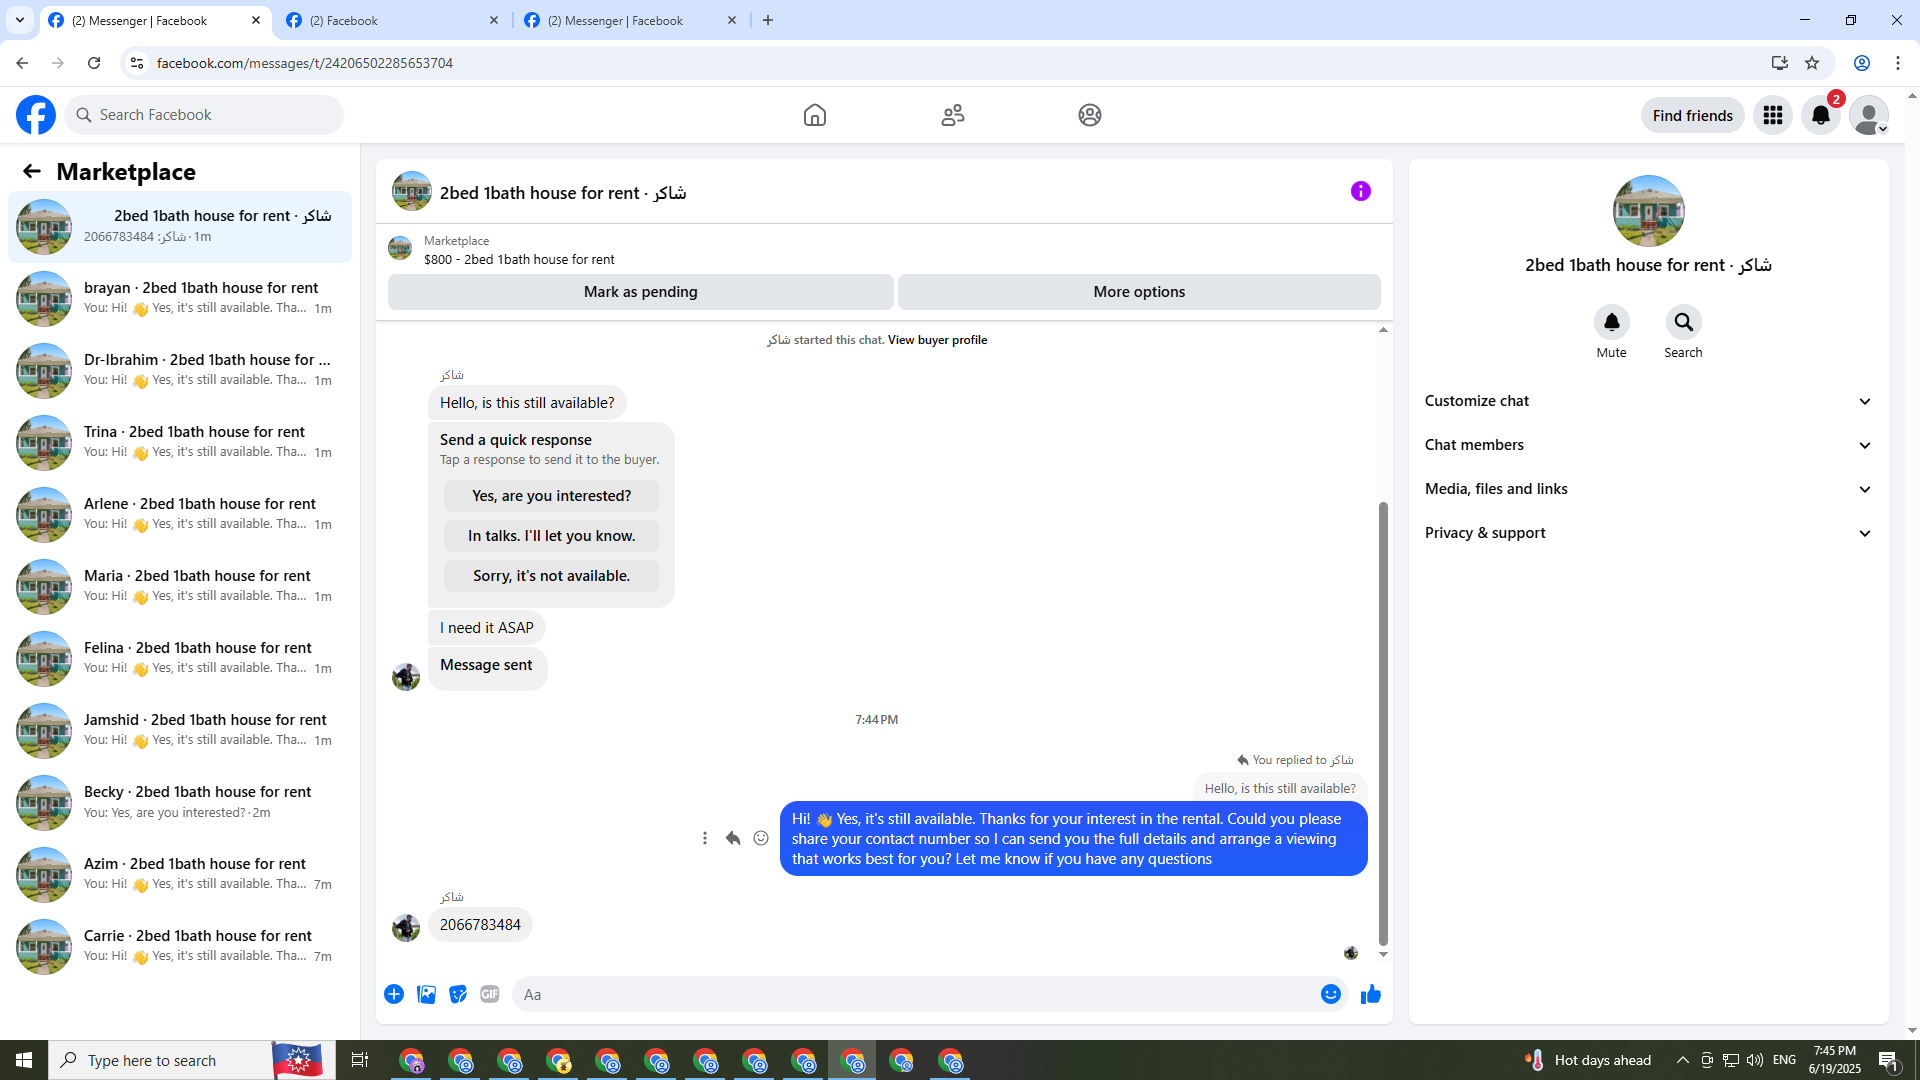1920x1080 pixels.
Task: Open the Windows Start menu
Action: (24, 1060)
